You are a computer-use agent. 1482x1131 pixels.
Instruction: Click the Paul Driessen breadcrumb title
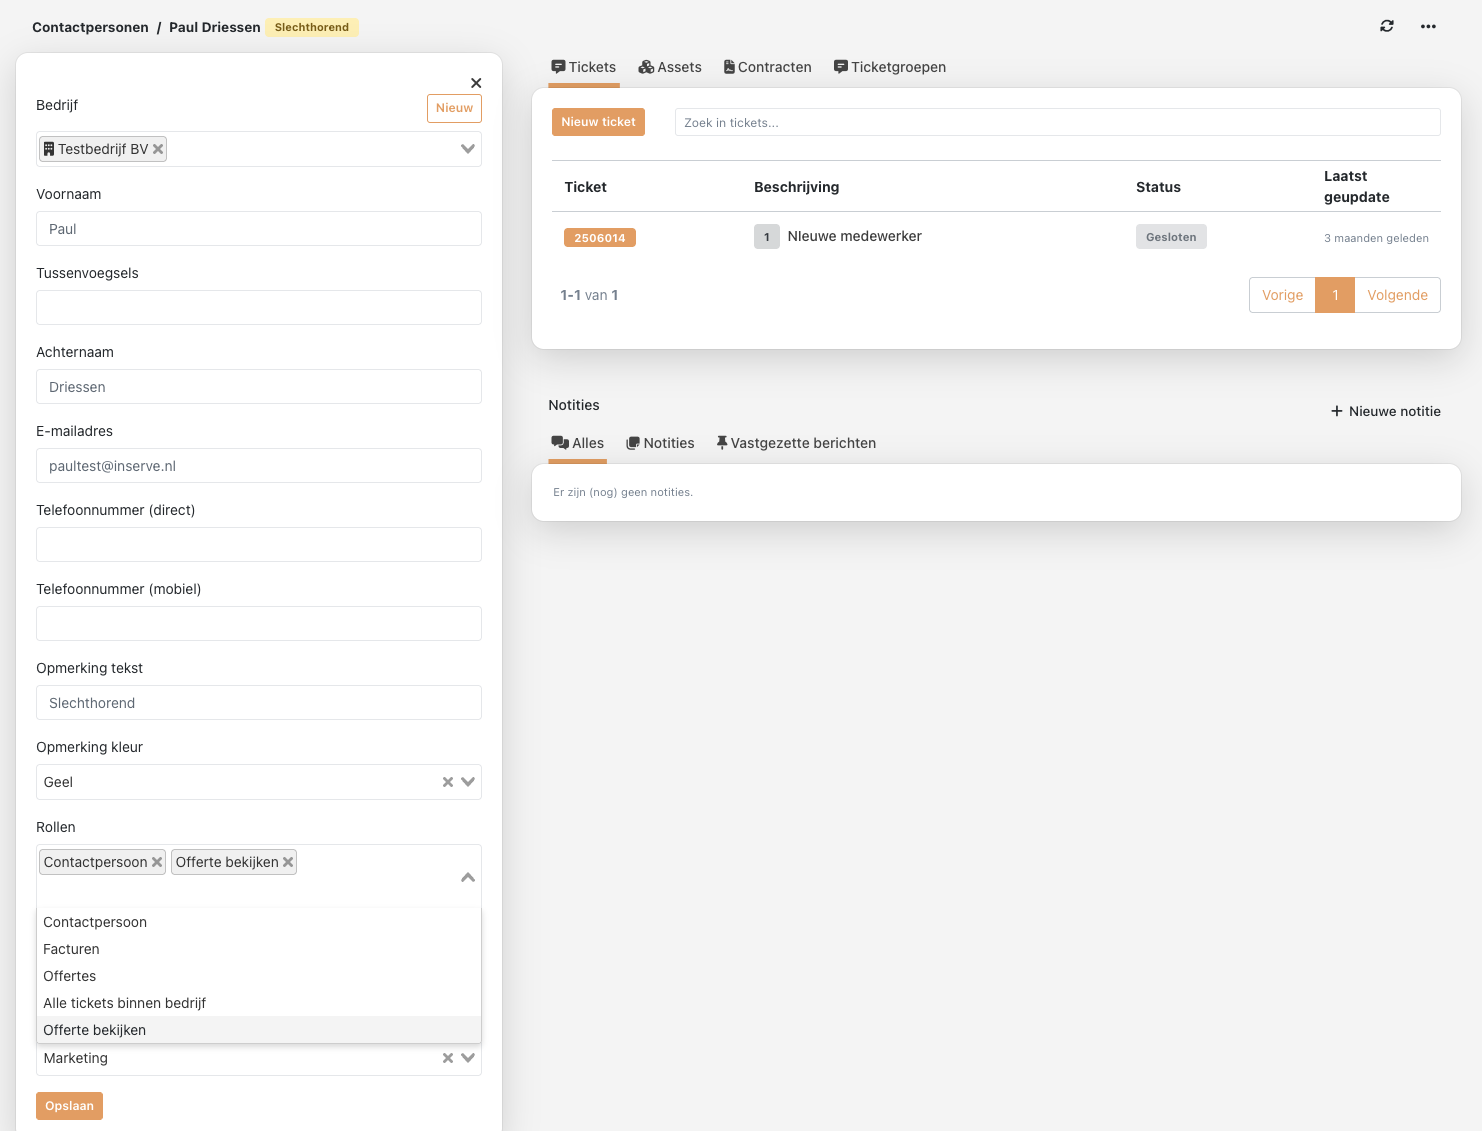point(215,27)
